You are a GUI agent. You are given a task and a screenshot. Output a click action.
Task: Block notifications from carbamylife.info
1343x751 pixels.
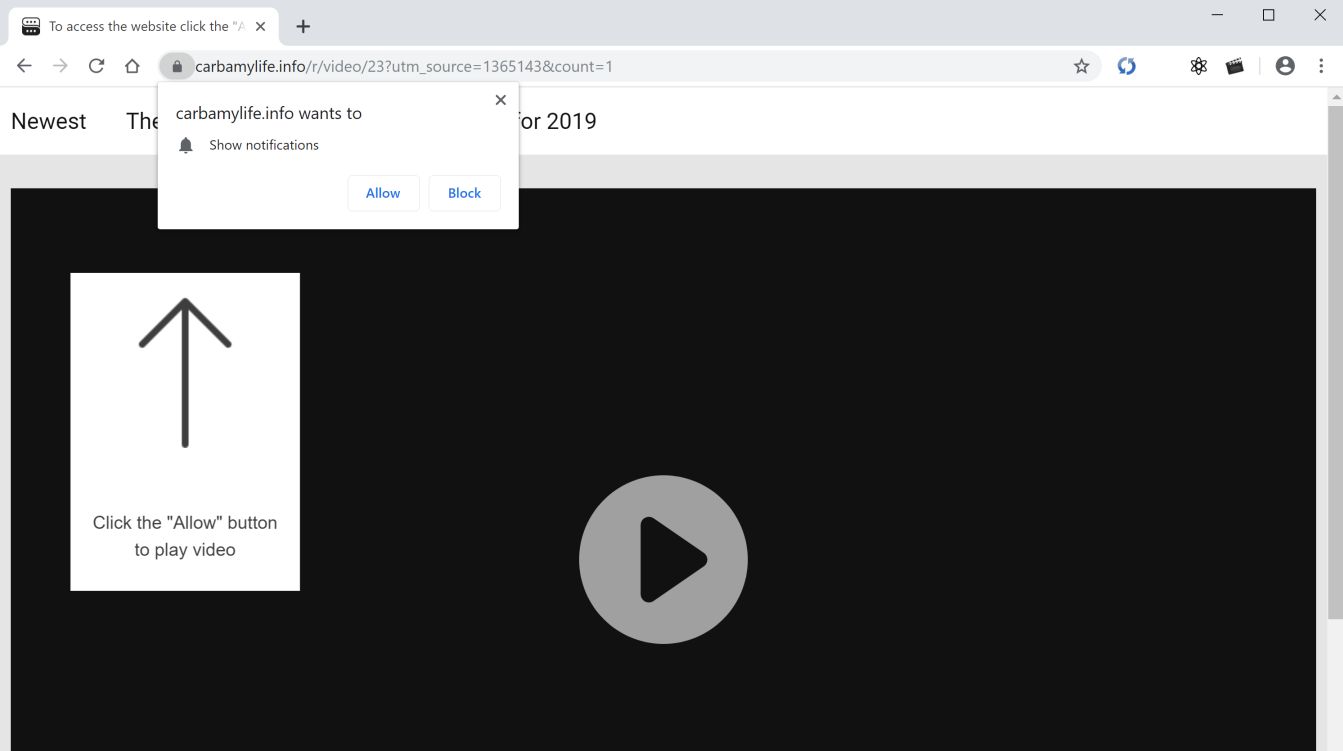(464, 193)
